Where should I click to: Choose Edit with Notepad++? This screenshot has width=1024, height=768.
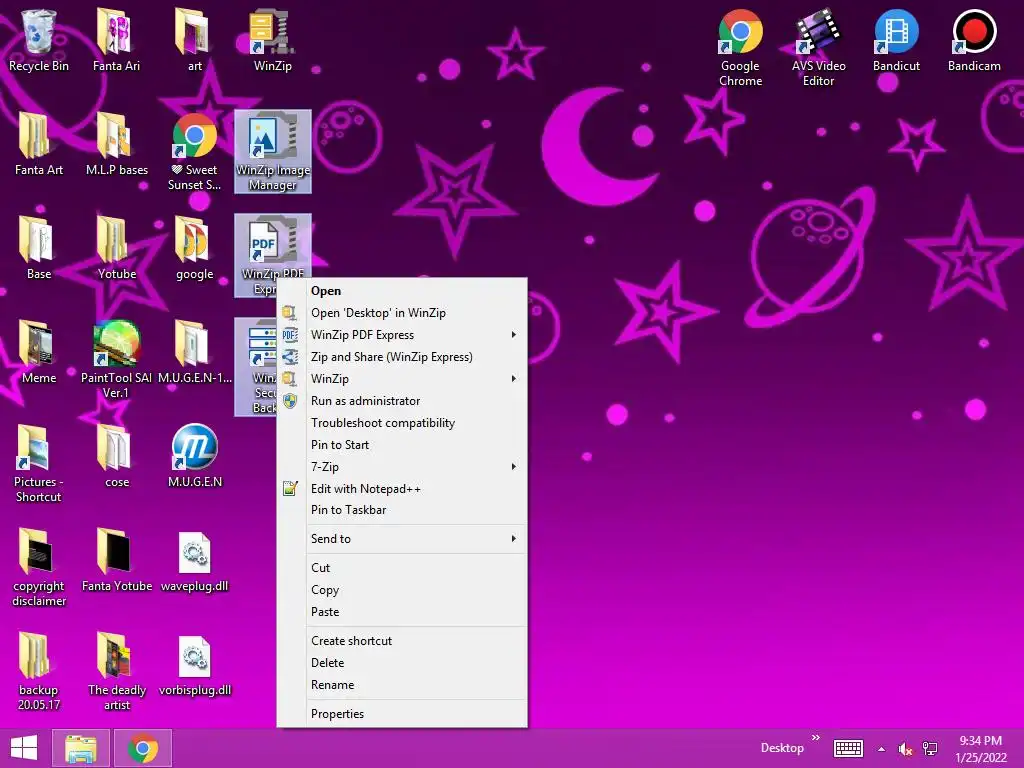coord(402,488)
